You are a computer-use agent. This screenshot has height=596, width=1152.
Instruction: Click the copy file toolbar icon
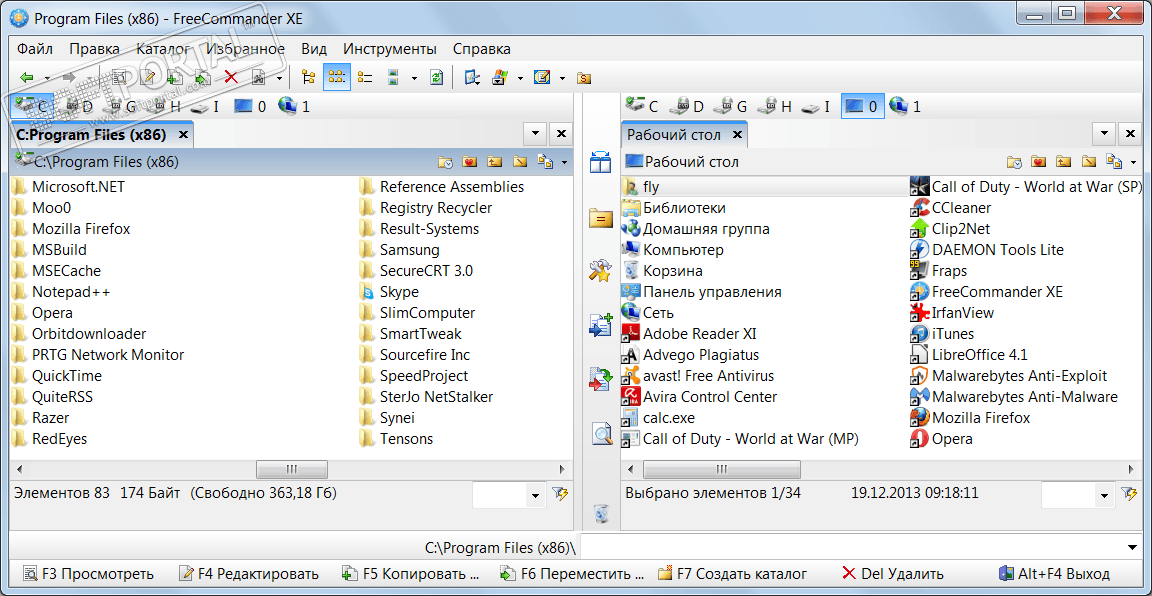[x=175, y=77]
